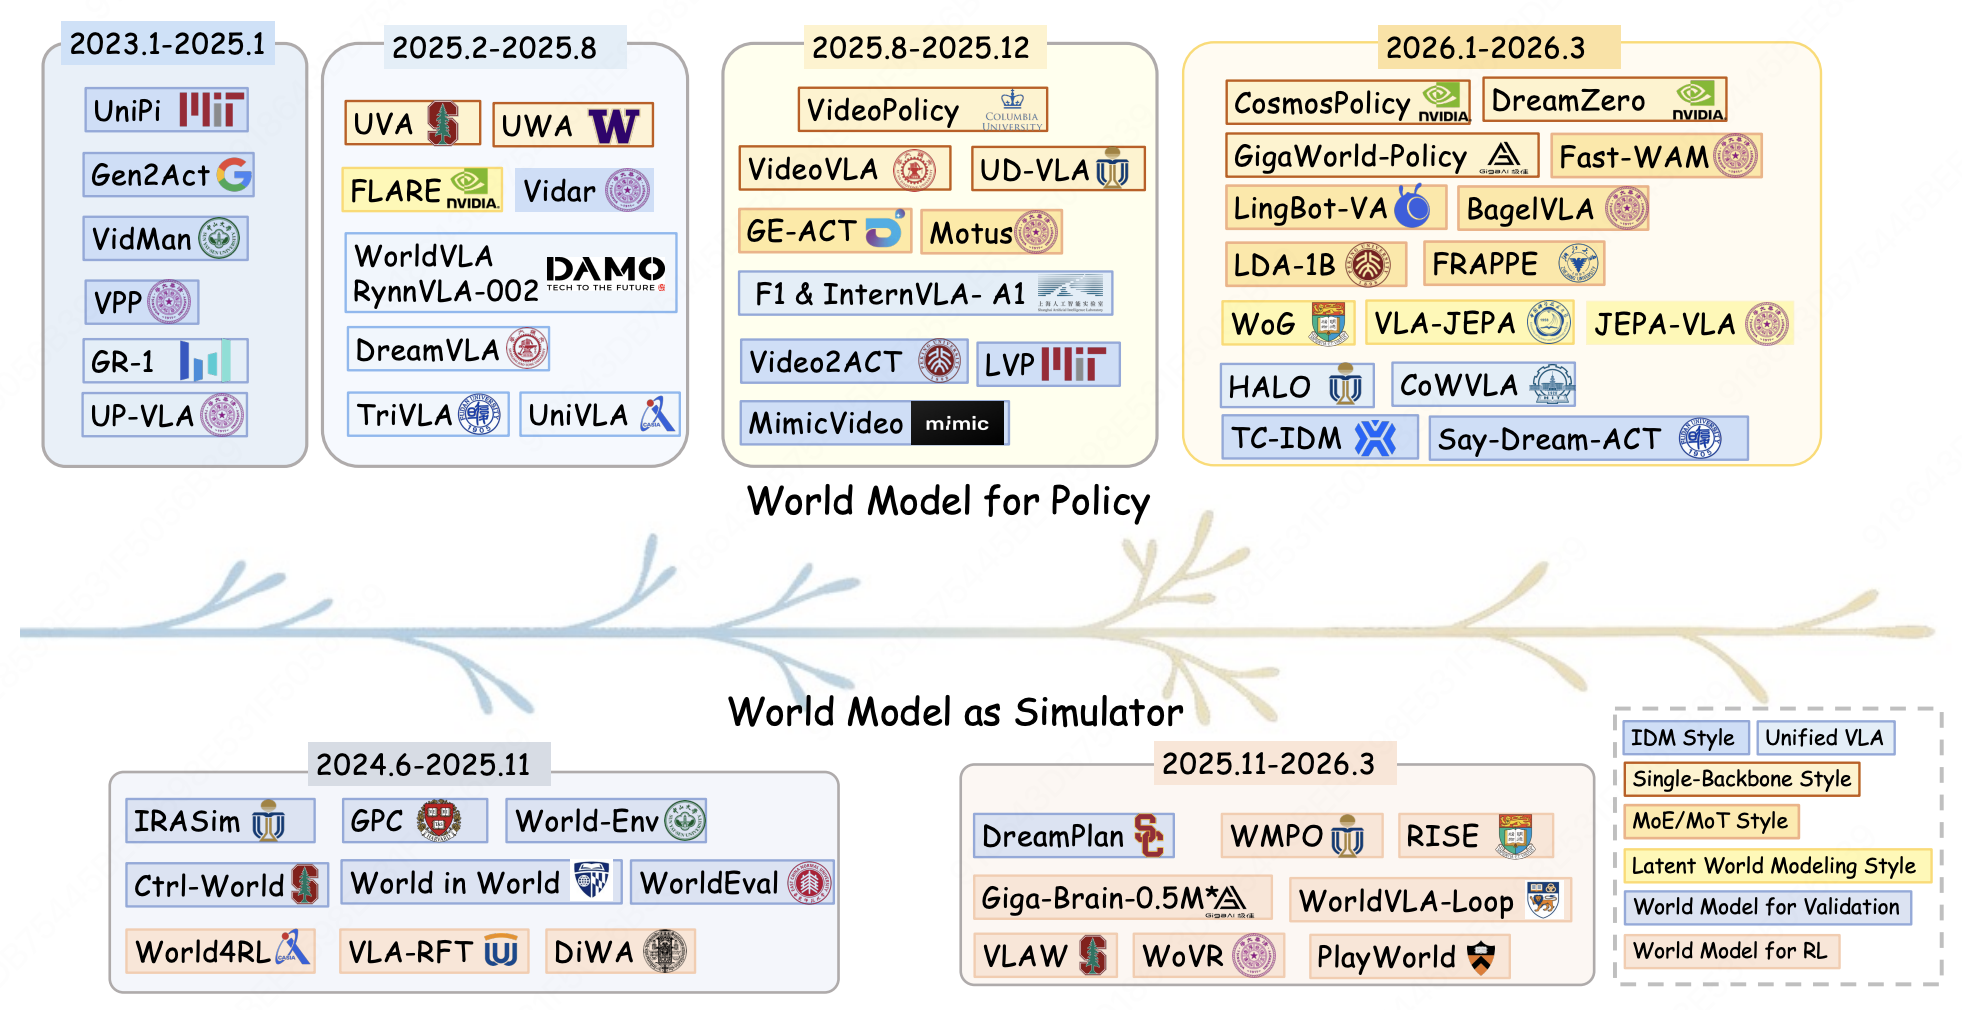This screenshot has width=1962, height=1010.
Task: Click the World Model as Simulator heading
Action: (x=956, y=712)
